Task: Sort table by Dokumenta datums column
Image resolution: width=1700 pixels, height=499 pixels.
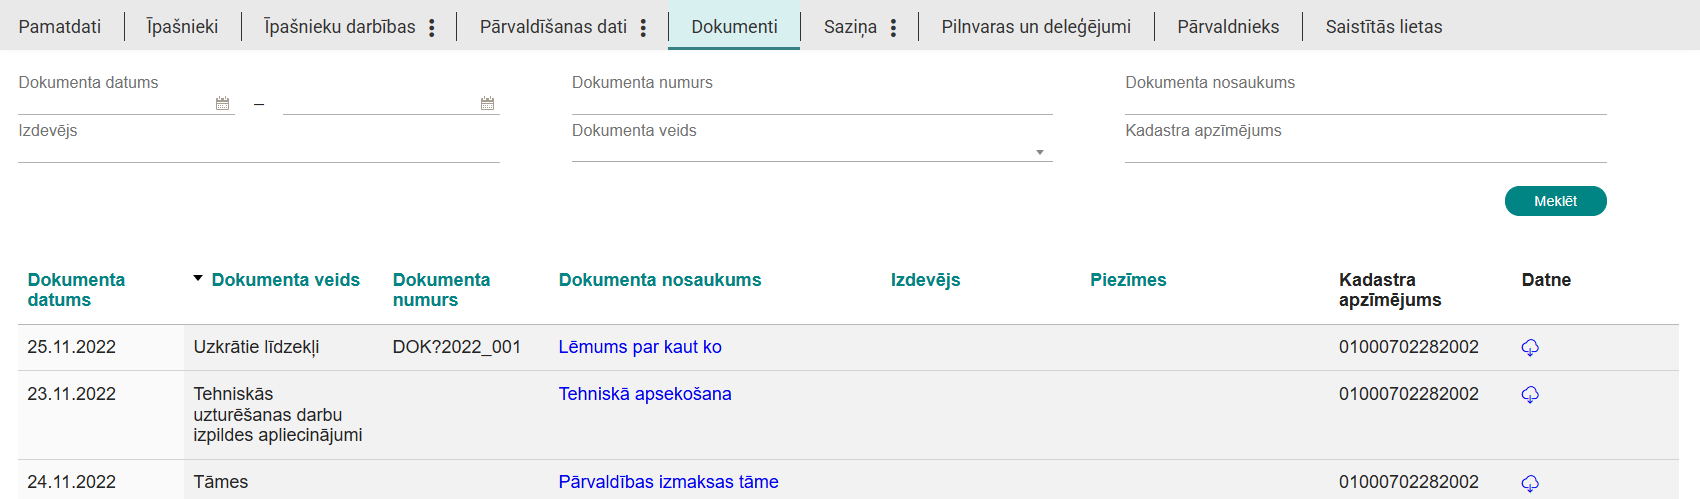Action: click(76, 289)
